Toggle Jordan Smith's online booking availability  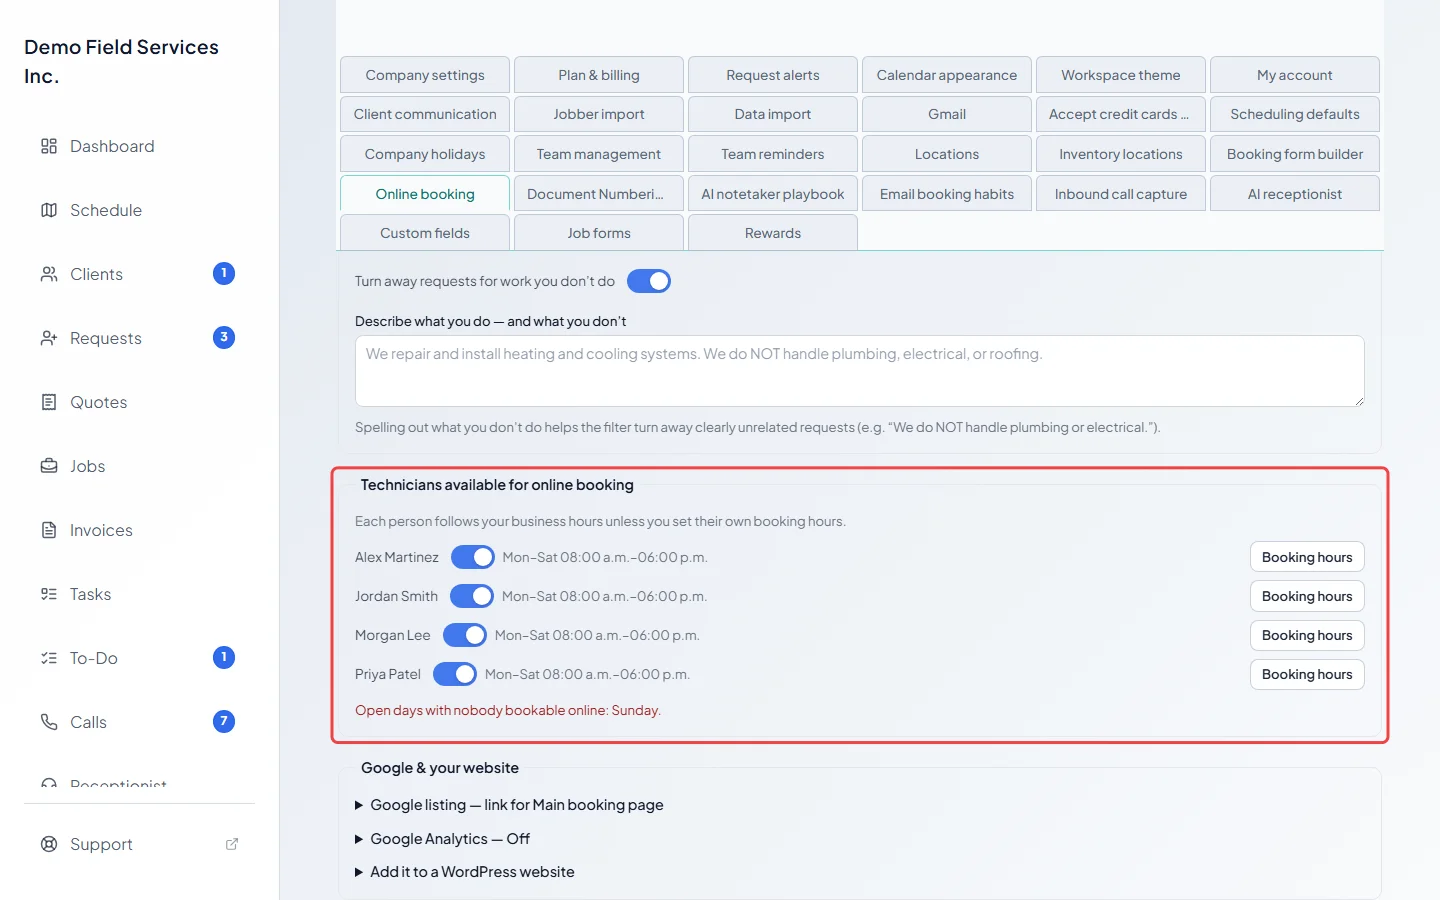472,596
